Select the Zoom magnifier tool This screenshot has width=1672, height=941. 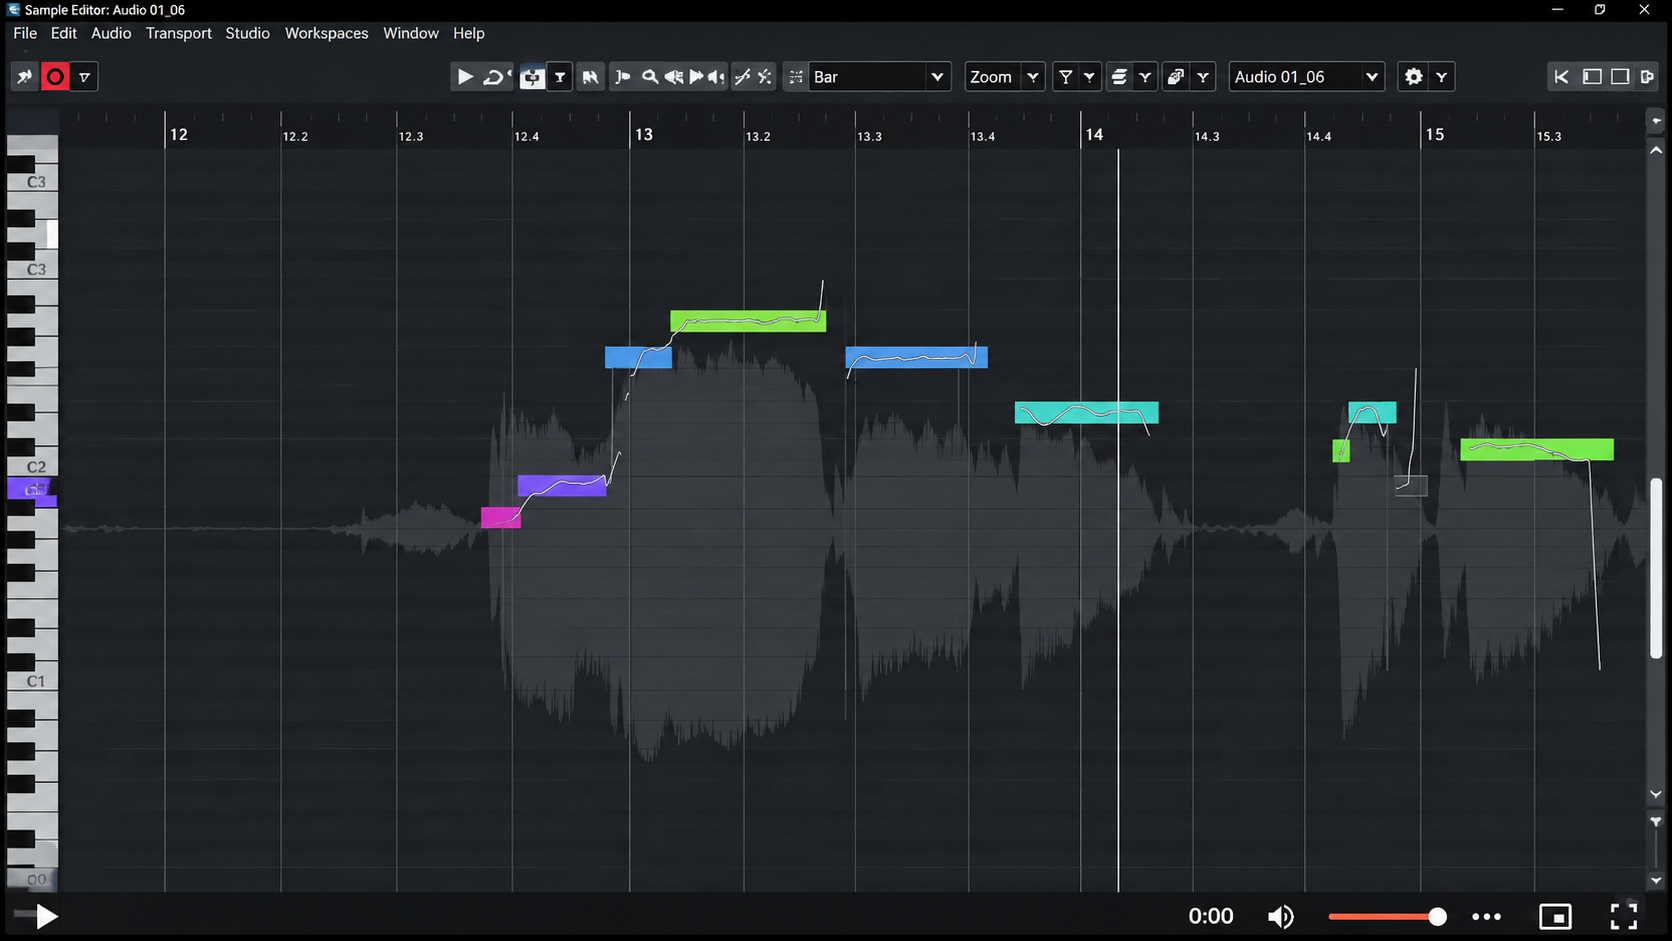coord(649,77)
